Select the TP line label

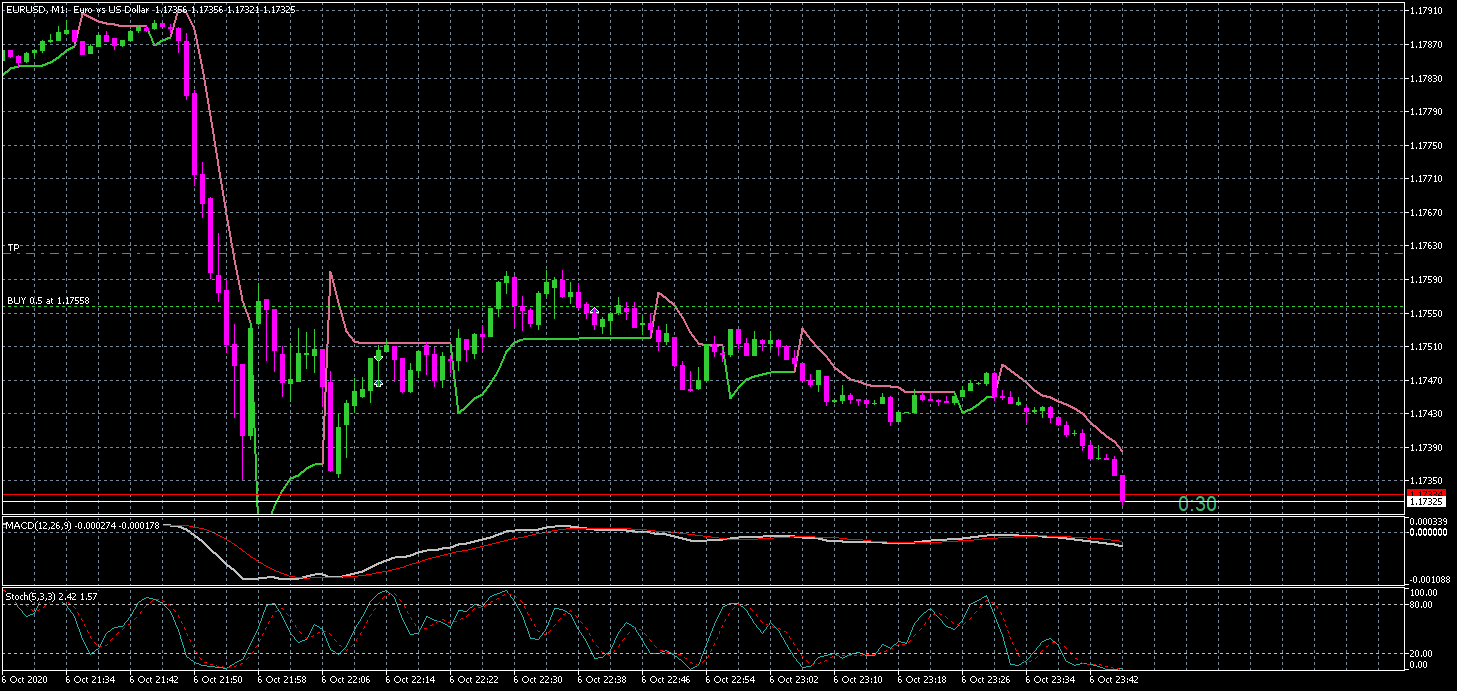tap(13, 247)
